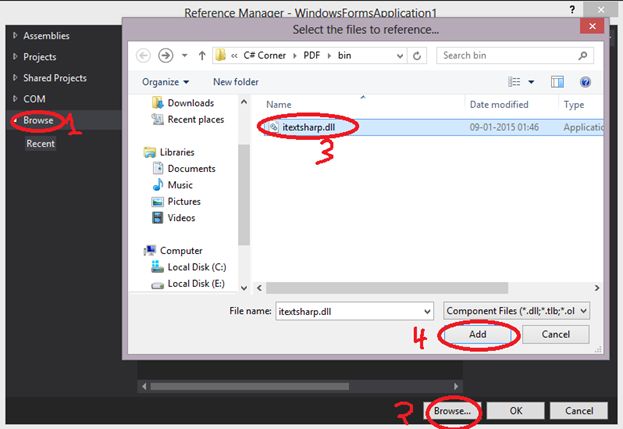Click the folder icon in address bar

tap(221, 55)
